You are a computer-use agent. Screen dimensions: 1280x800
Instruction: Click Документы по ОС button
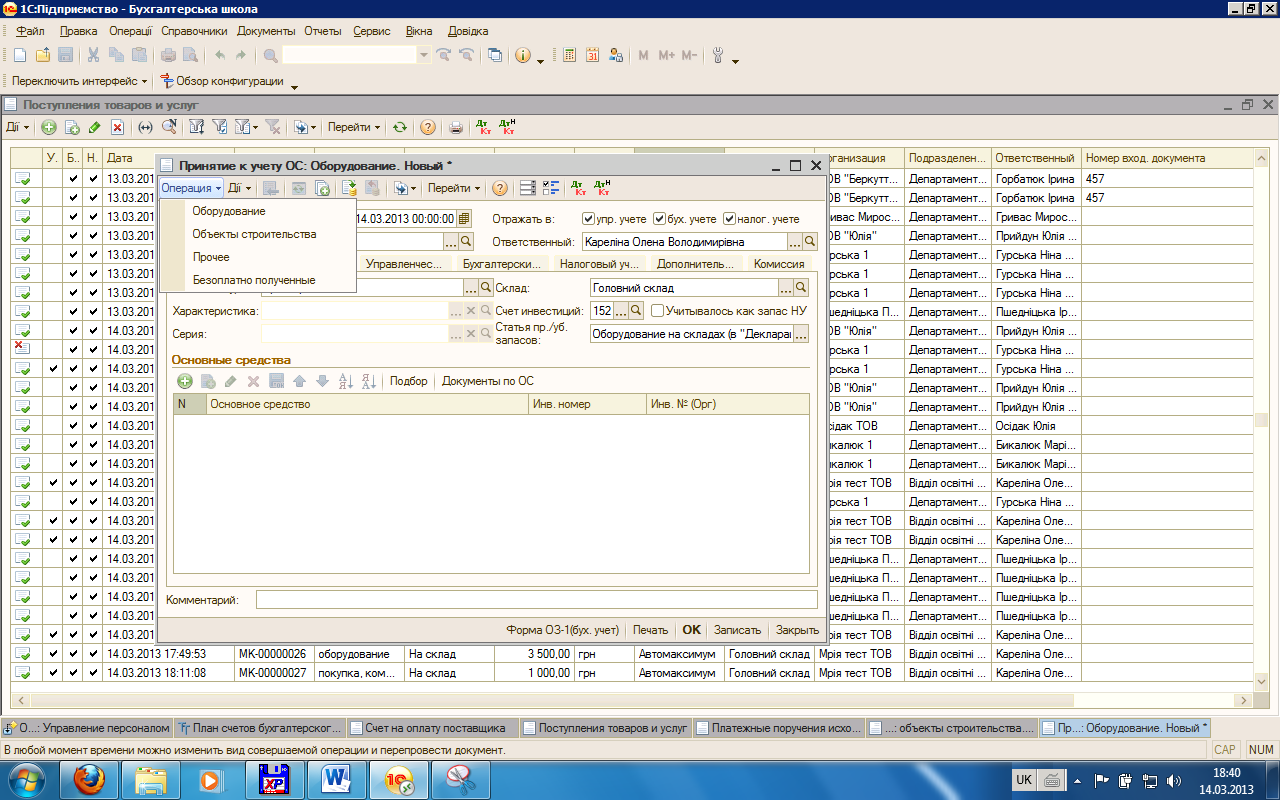(488, 381)
